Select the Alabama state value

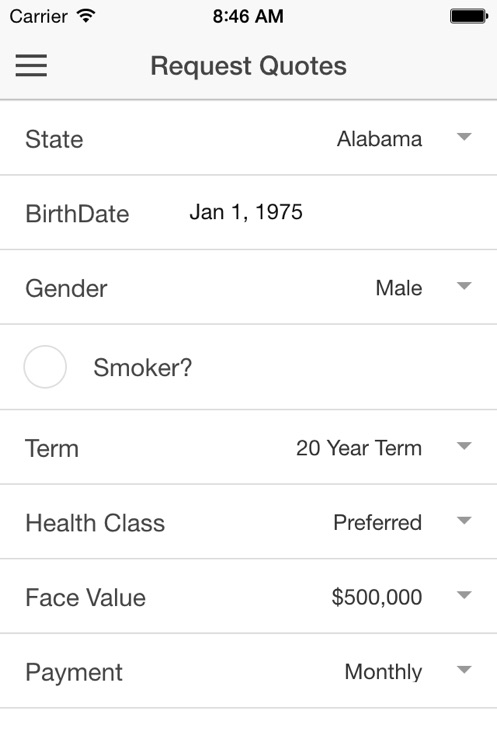tap(380, 139)
